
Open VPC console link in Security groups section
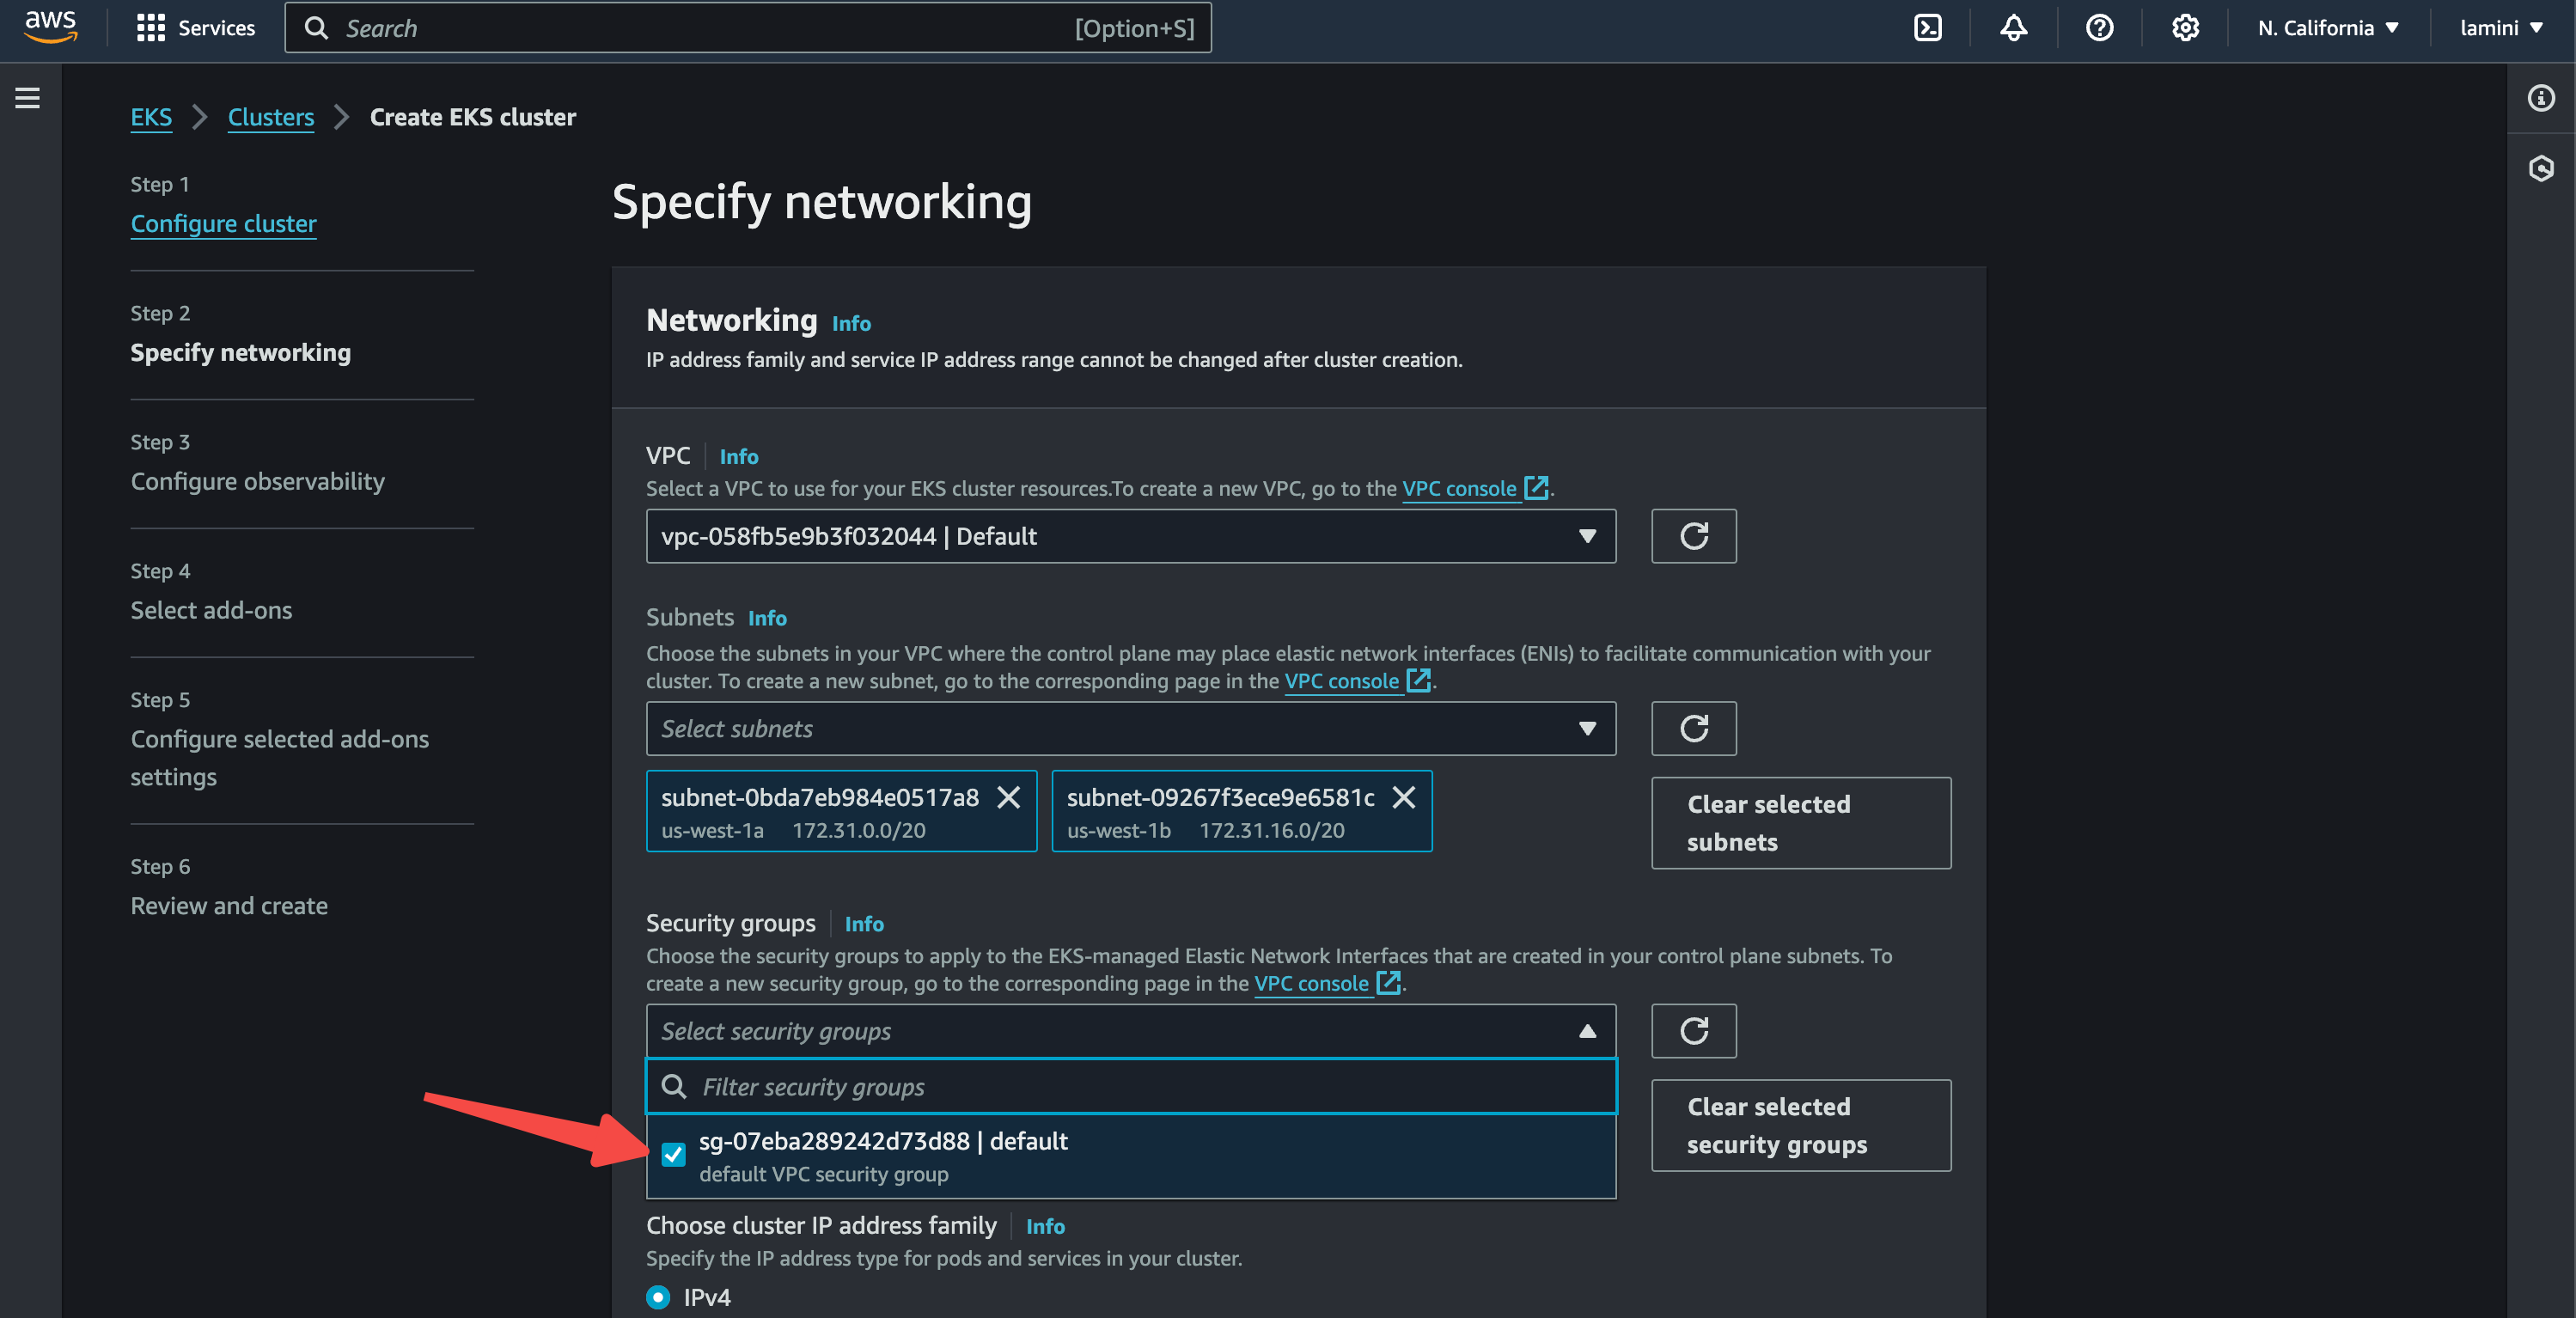click(x=1311, y=983)
